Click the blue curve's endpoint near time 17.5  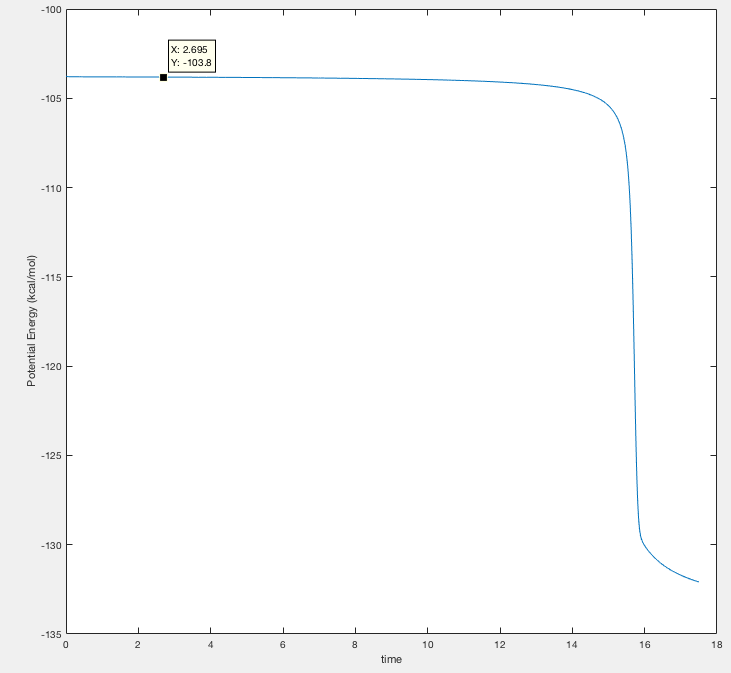coord(698,581)
